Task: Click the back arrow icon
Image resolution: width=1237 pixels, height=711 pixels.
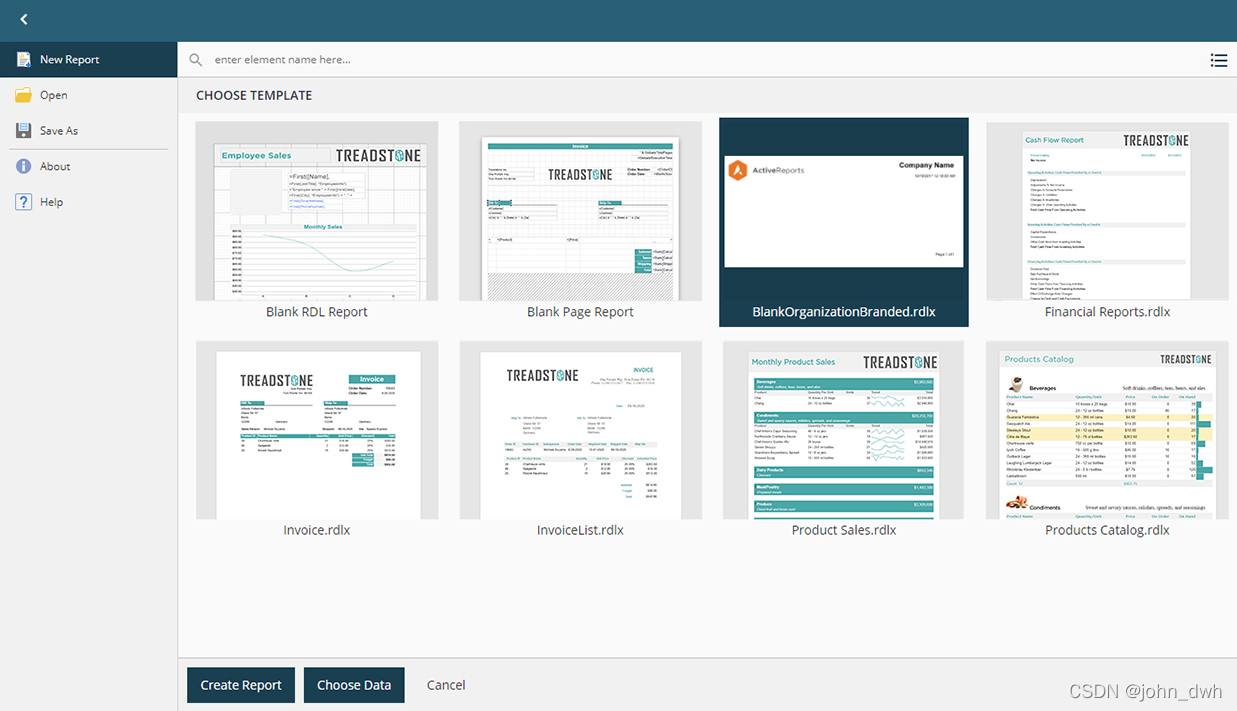Action: (24, 19)
